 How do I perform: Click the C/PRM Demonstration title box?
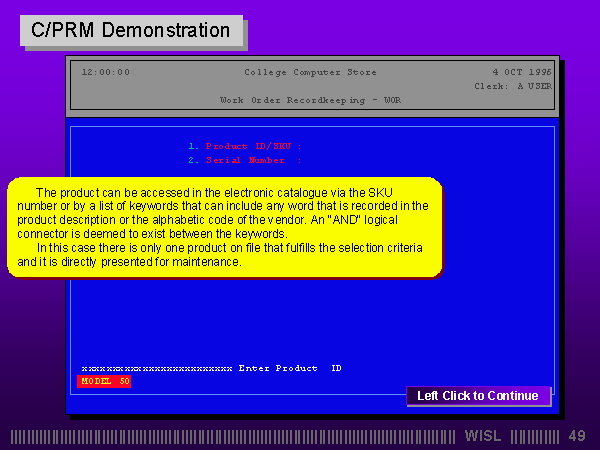[x=131, y=30]
